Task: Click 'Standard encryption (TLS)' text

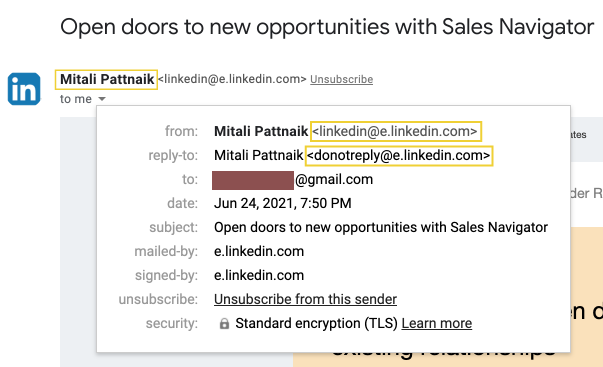Action: tap(316, 324)
